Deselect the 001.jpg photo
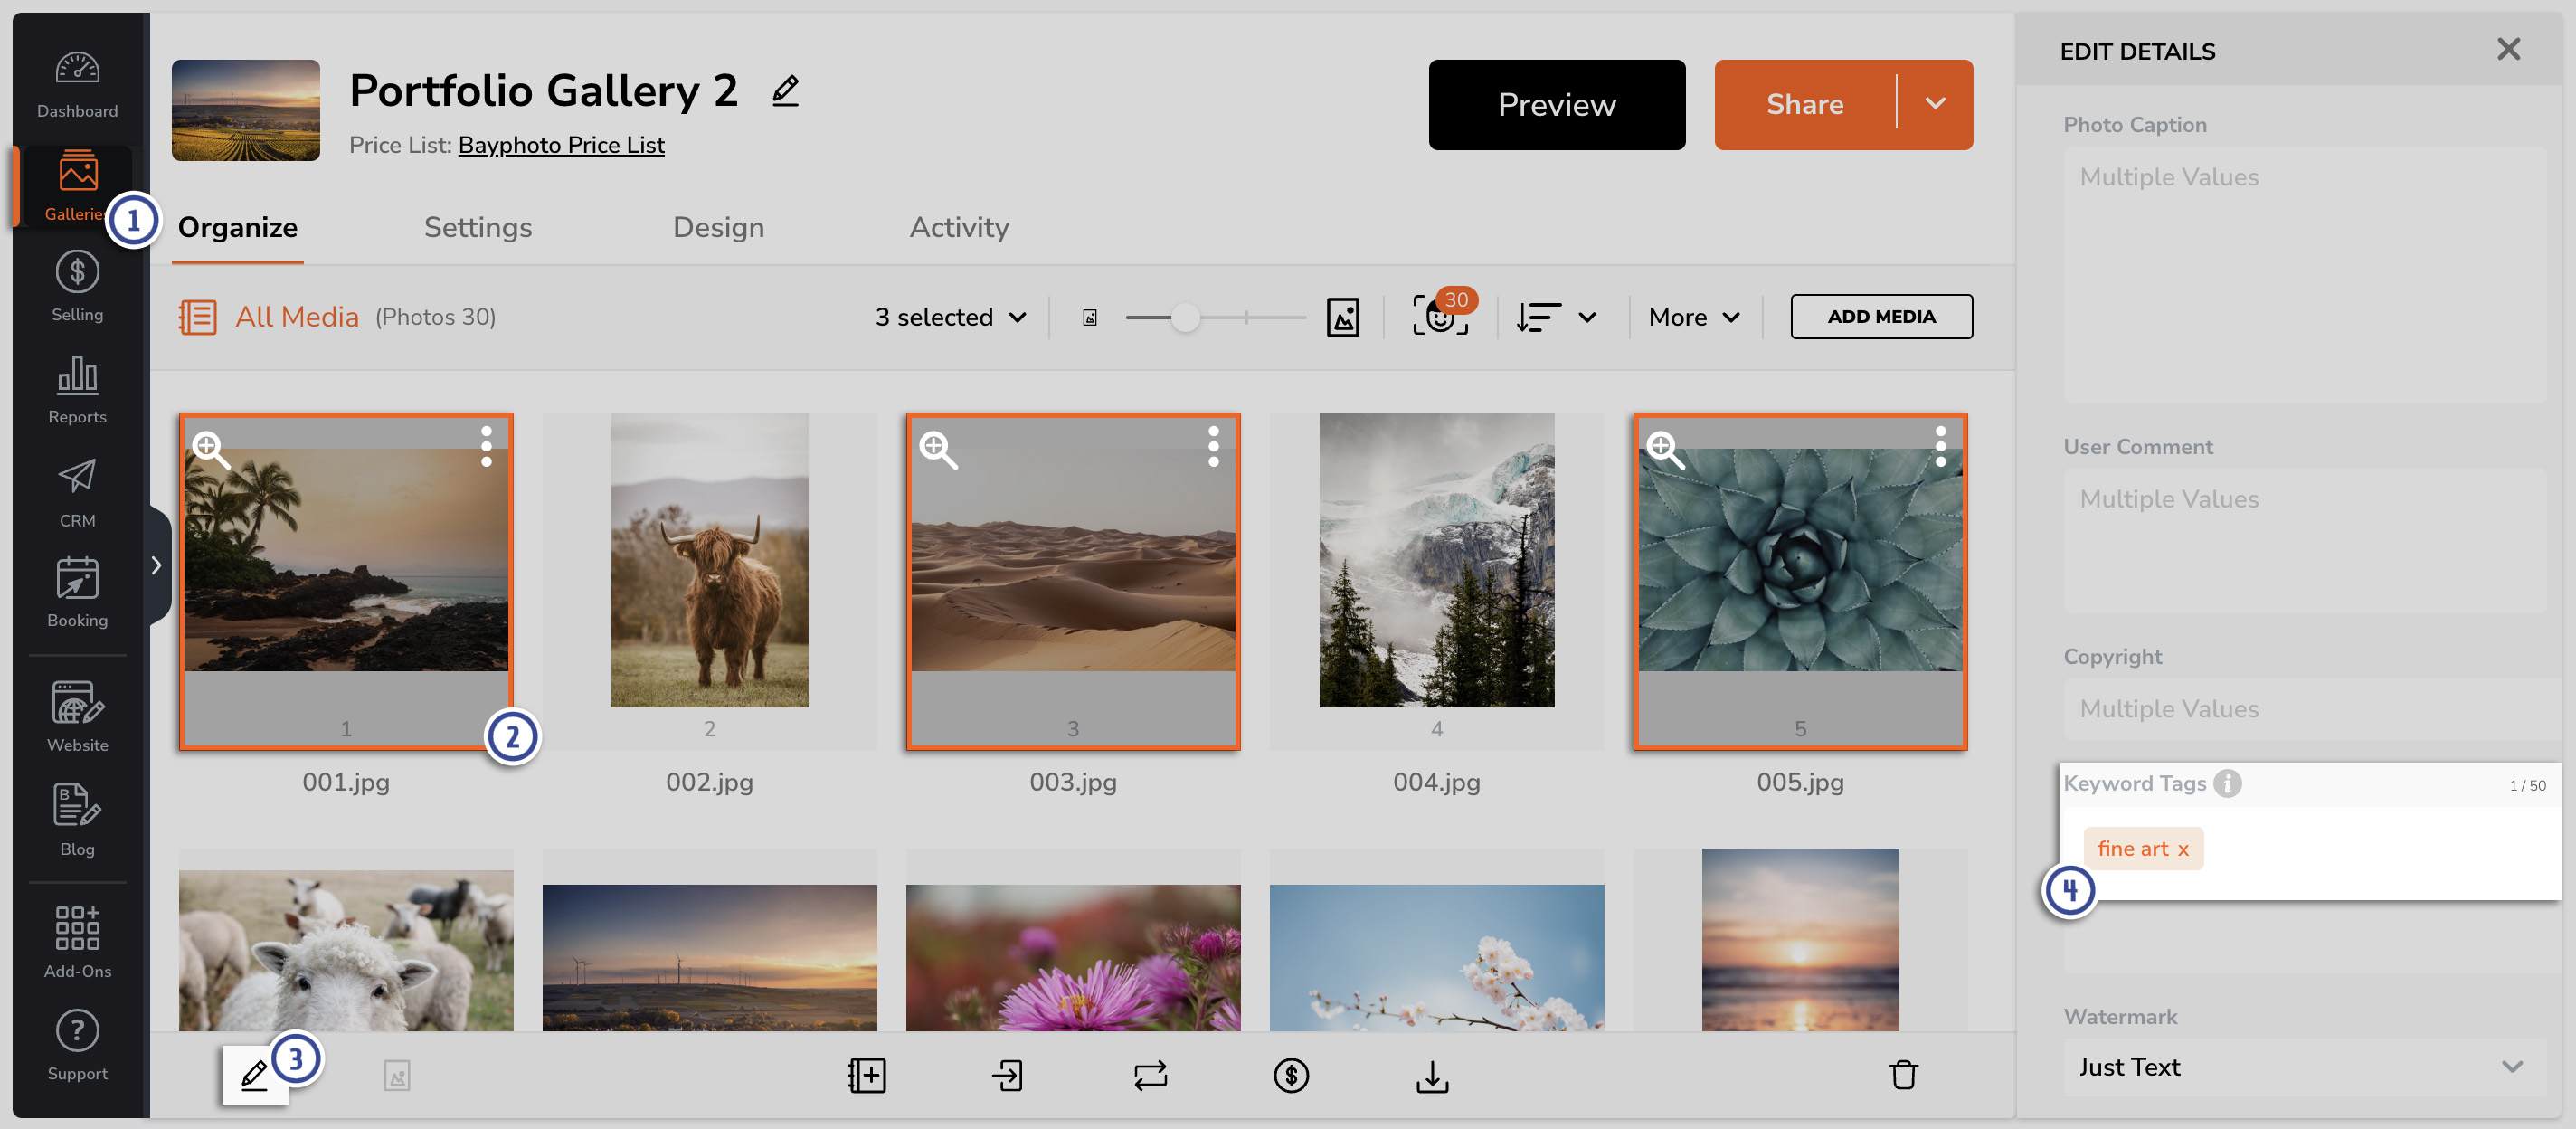 (345, 580)
